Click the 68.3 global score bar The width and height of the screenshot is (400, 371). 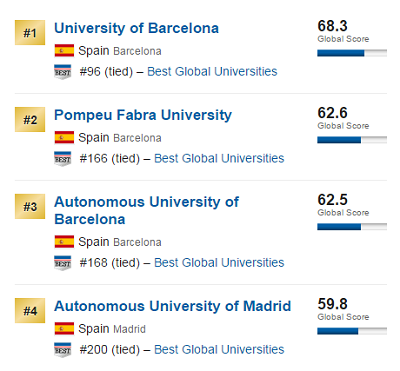click(352, 53)
